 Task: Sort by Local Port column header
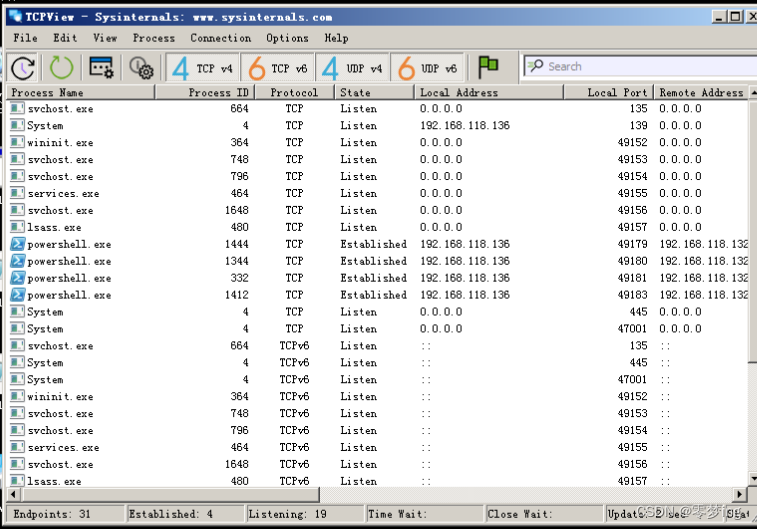pos(608,92)
